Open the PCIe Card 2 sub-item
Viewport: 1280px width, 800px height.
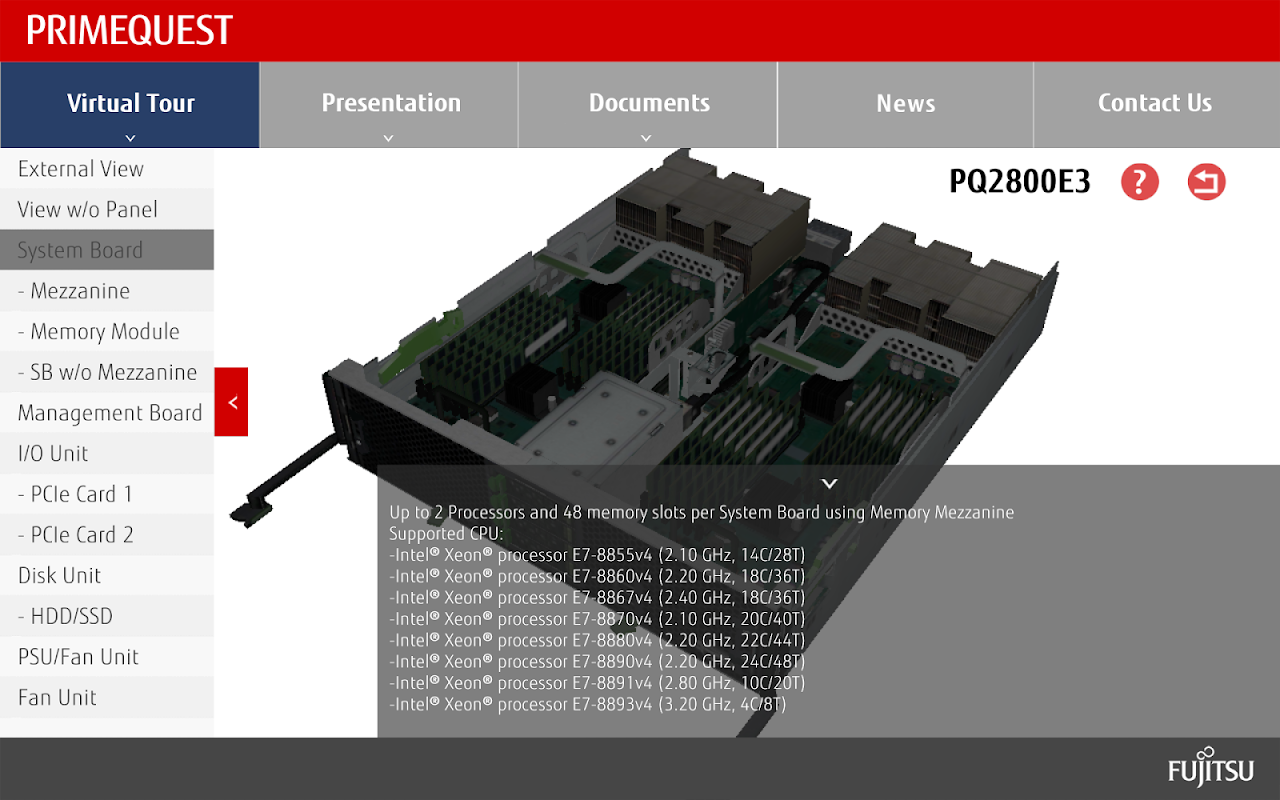pos(107,535)
